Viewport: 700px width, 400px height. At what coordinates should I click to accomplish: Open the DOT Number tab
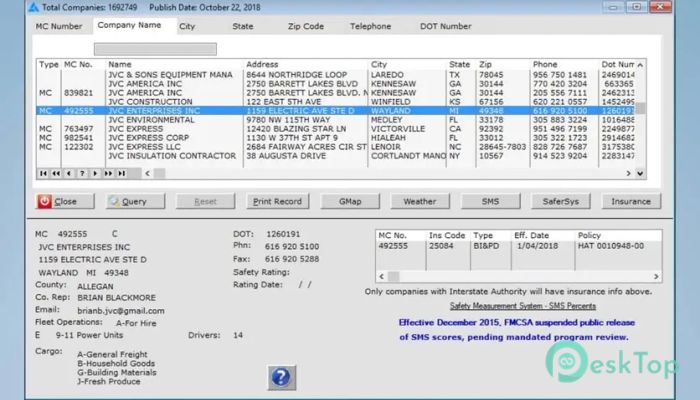pyautogui.click(x=446, y=26)
